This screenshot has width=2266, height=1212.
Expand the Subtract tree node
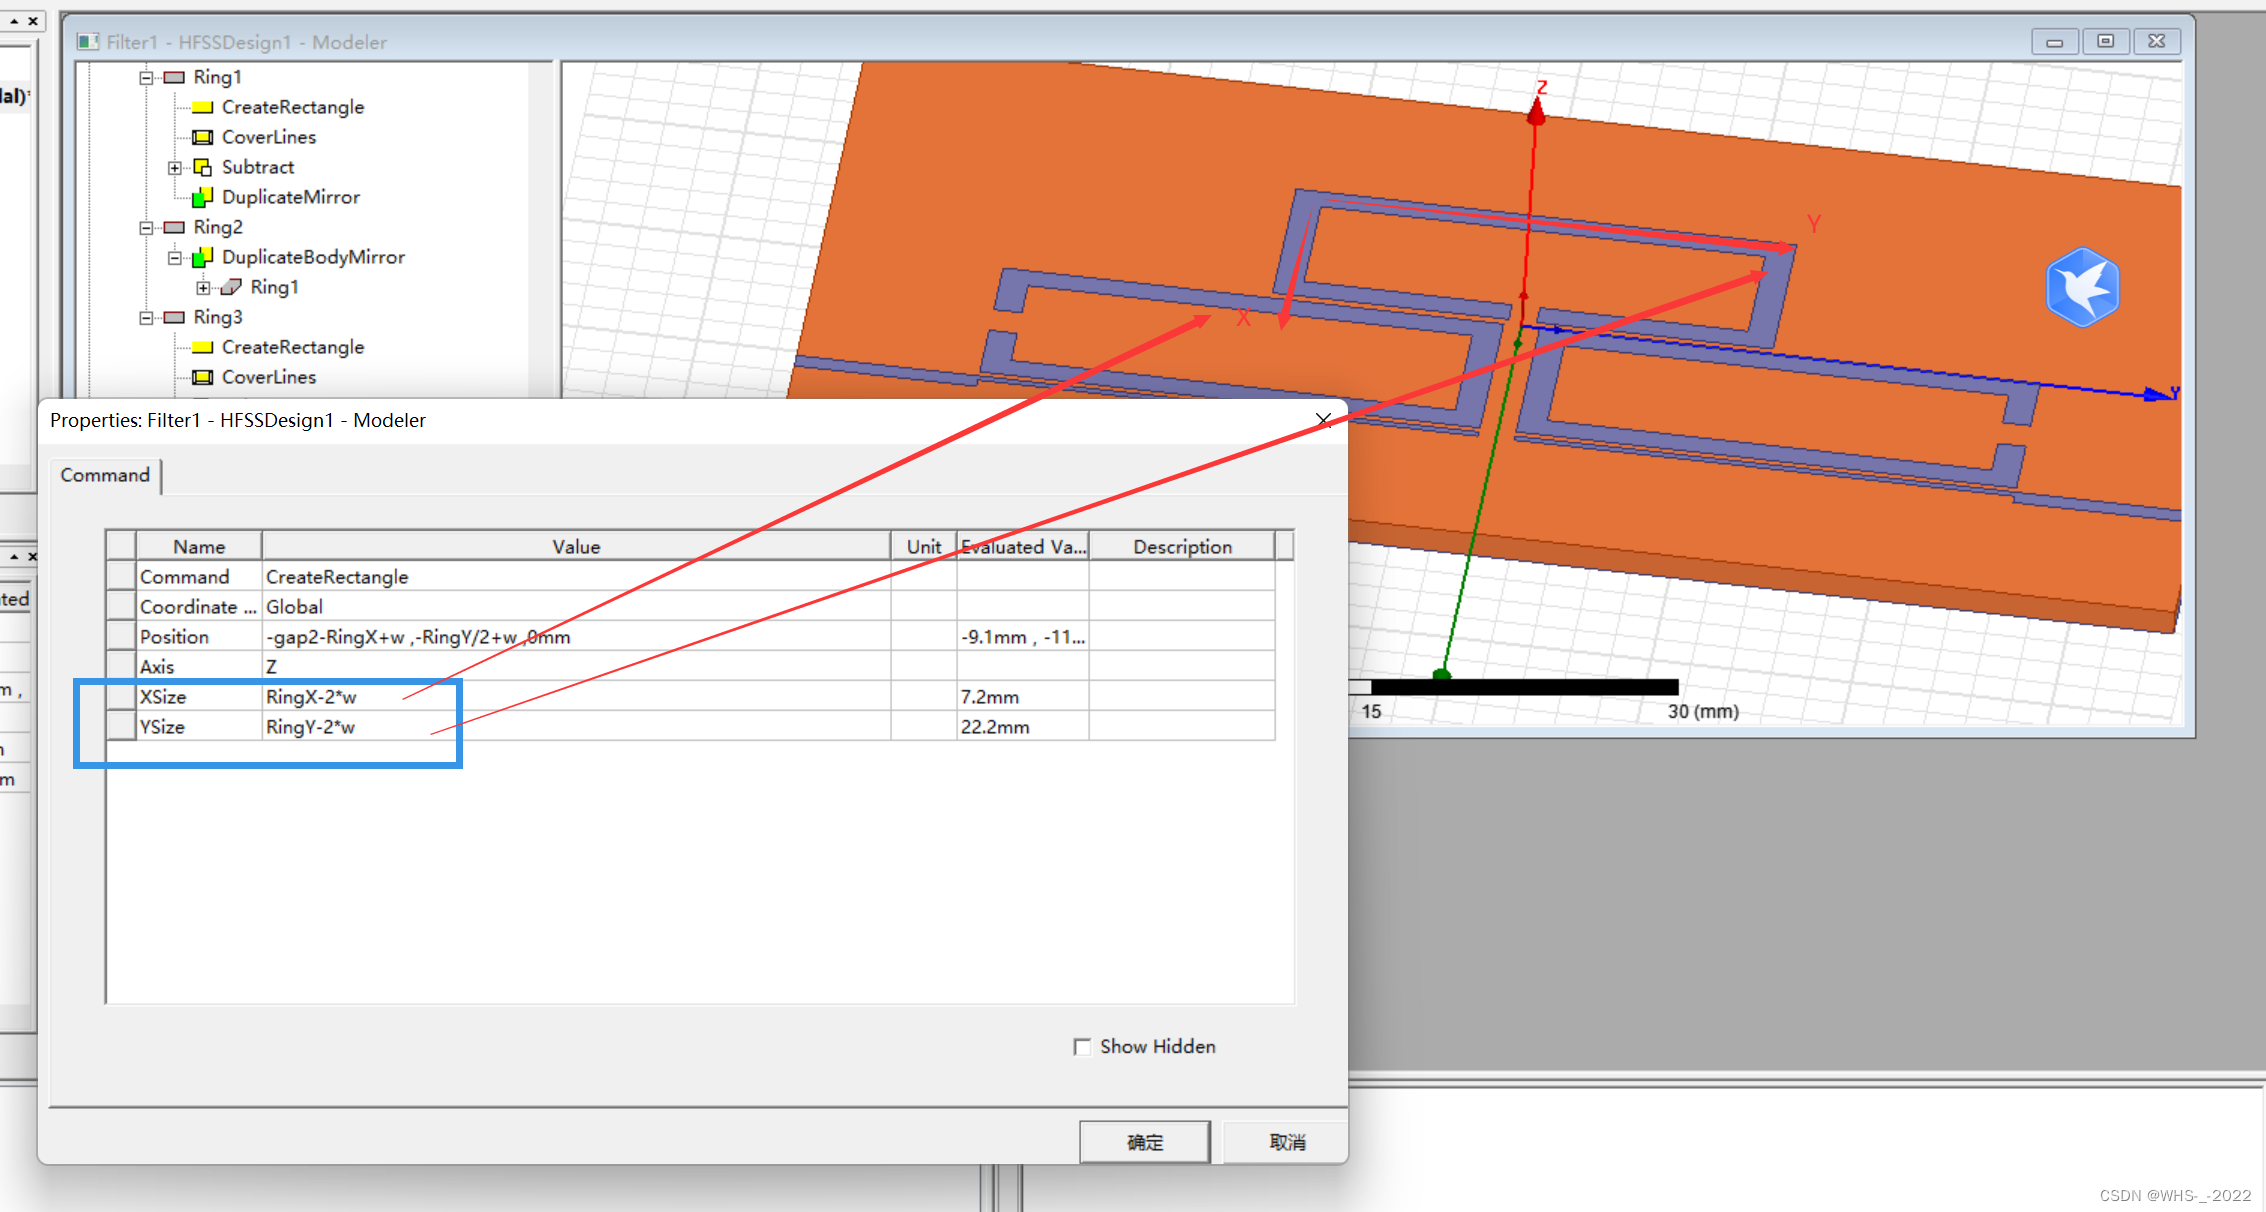click(174, 167)
